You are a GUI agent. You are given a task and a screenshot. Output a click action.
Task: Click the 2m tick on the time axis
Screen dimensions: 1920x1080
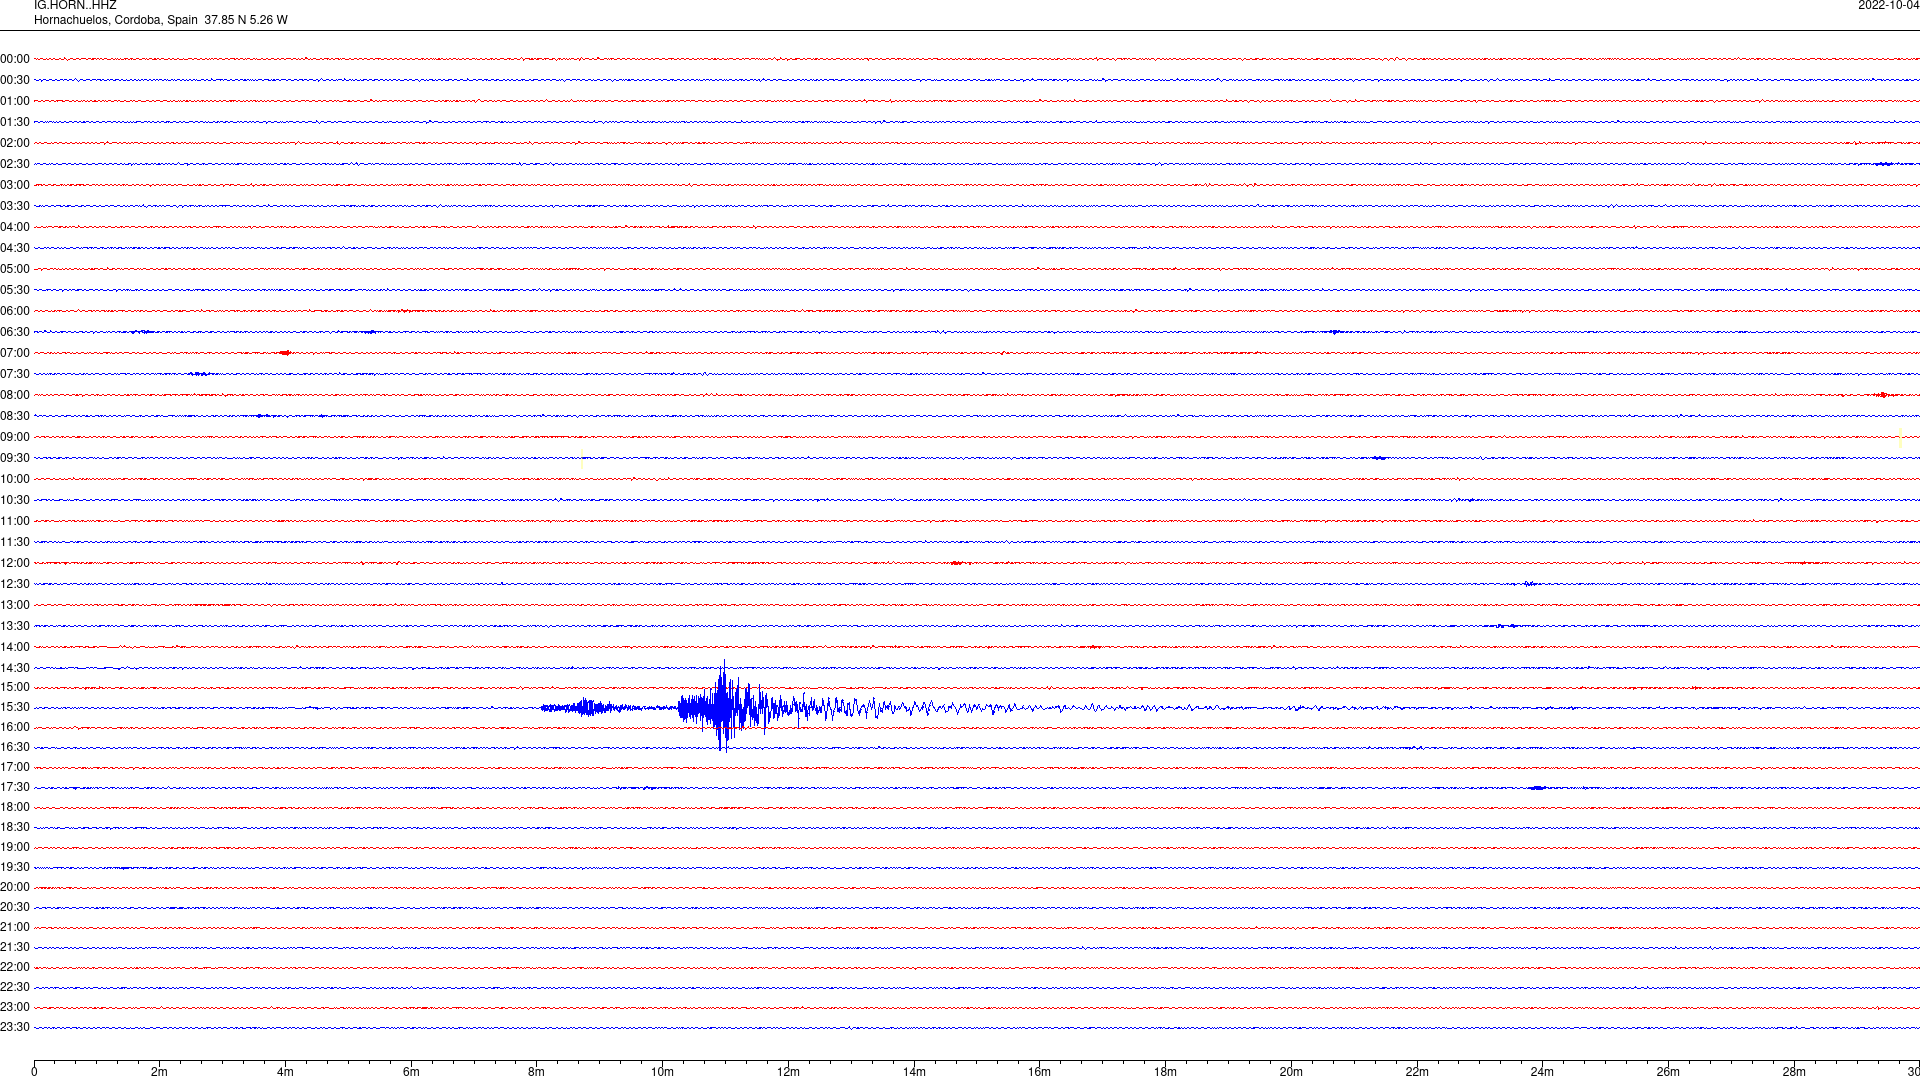160,1072
